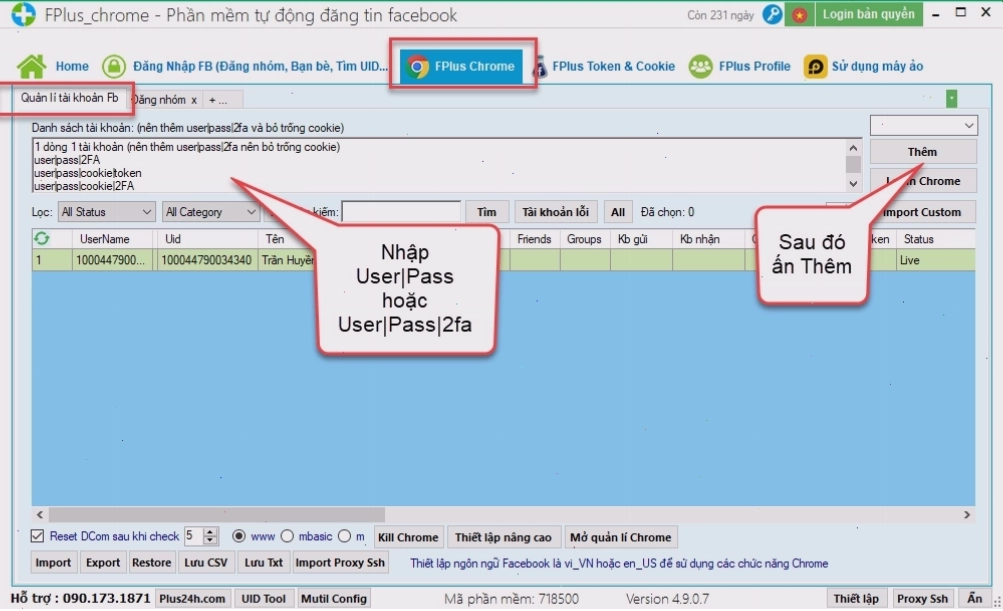Click the Import Custom button
The height and width of the screenshot is (611, 1003).
(923, 212)
